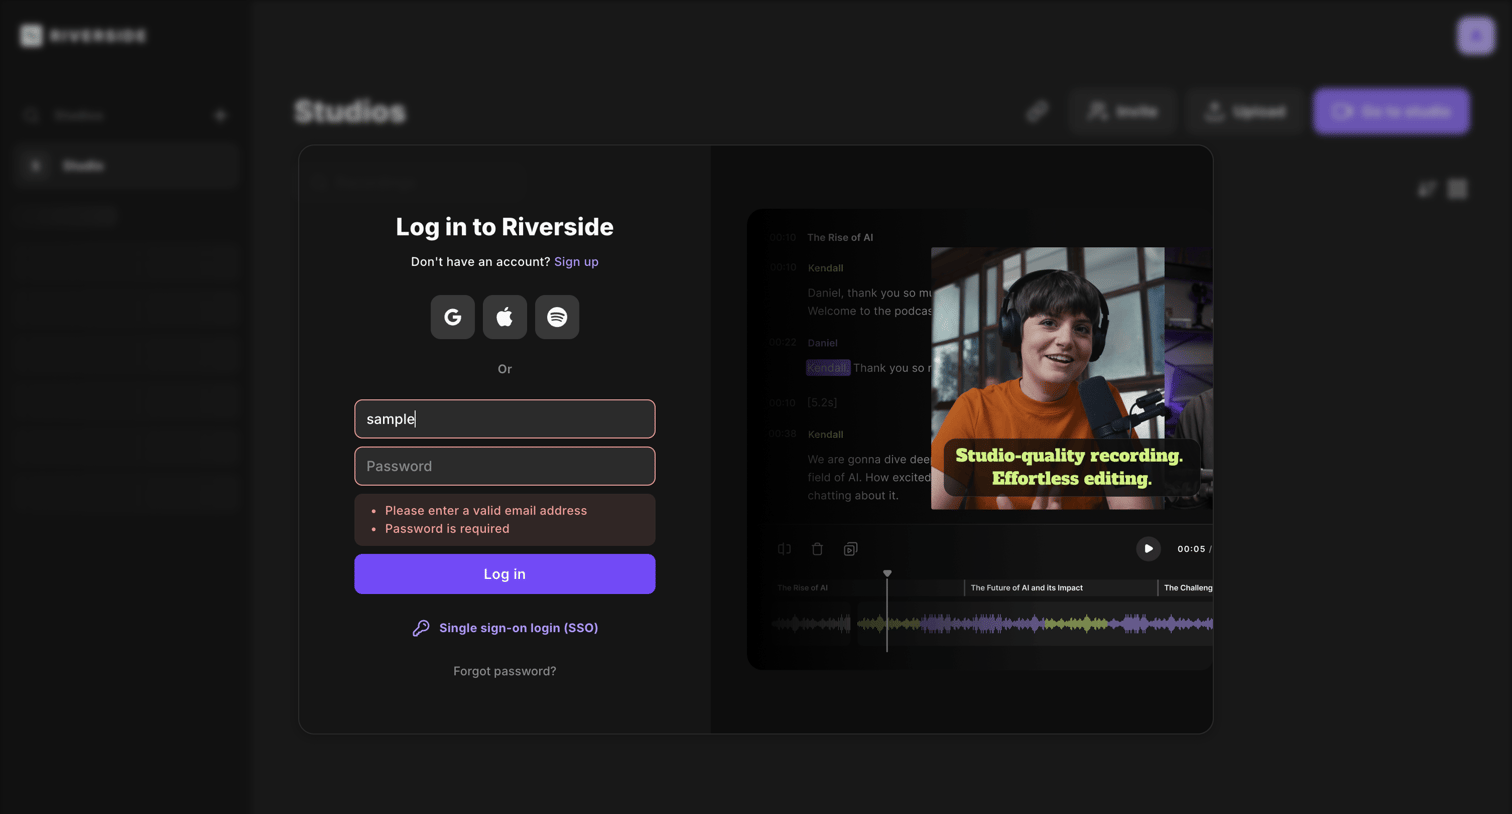Click the trash icon in the editor preview
This screenshot has height=814, width=1512.
tap(817, 549)
